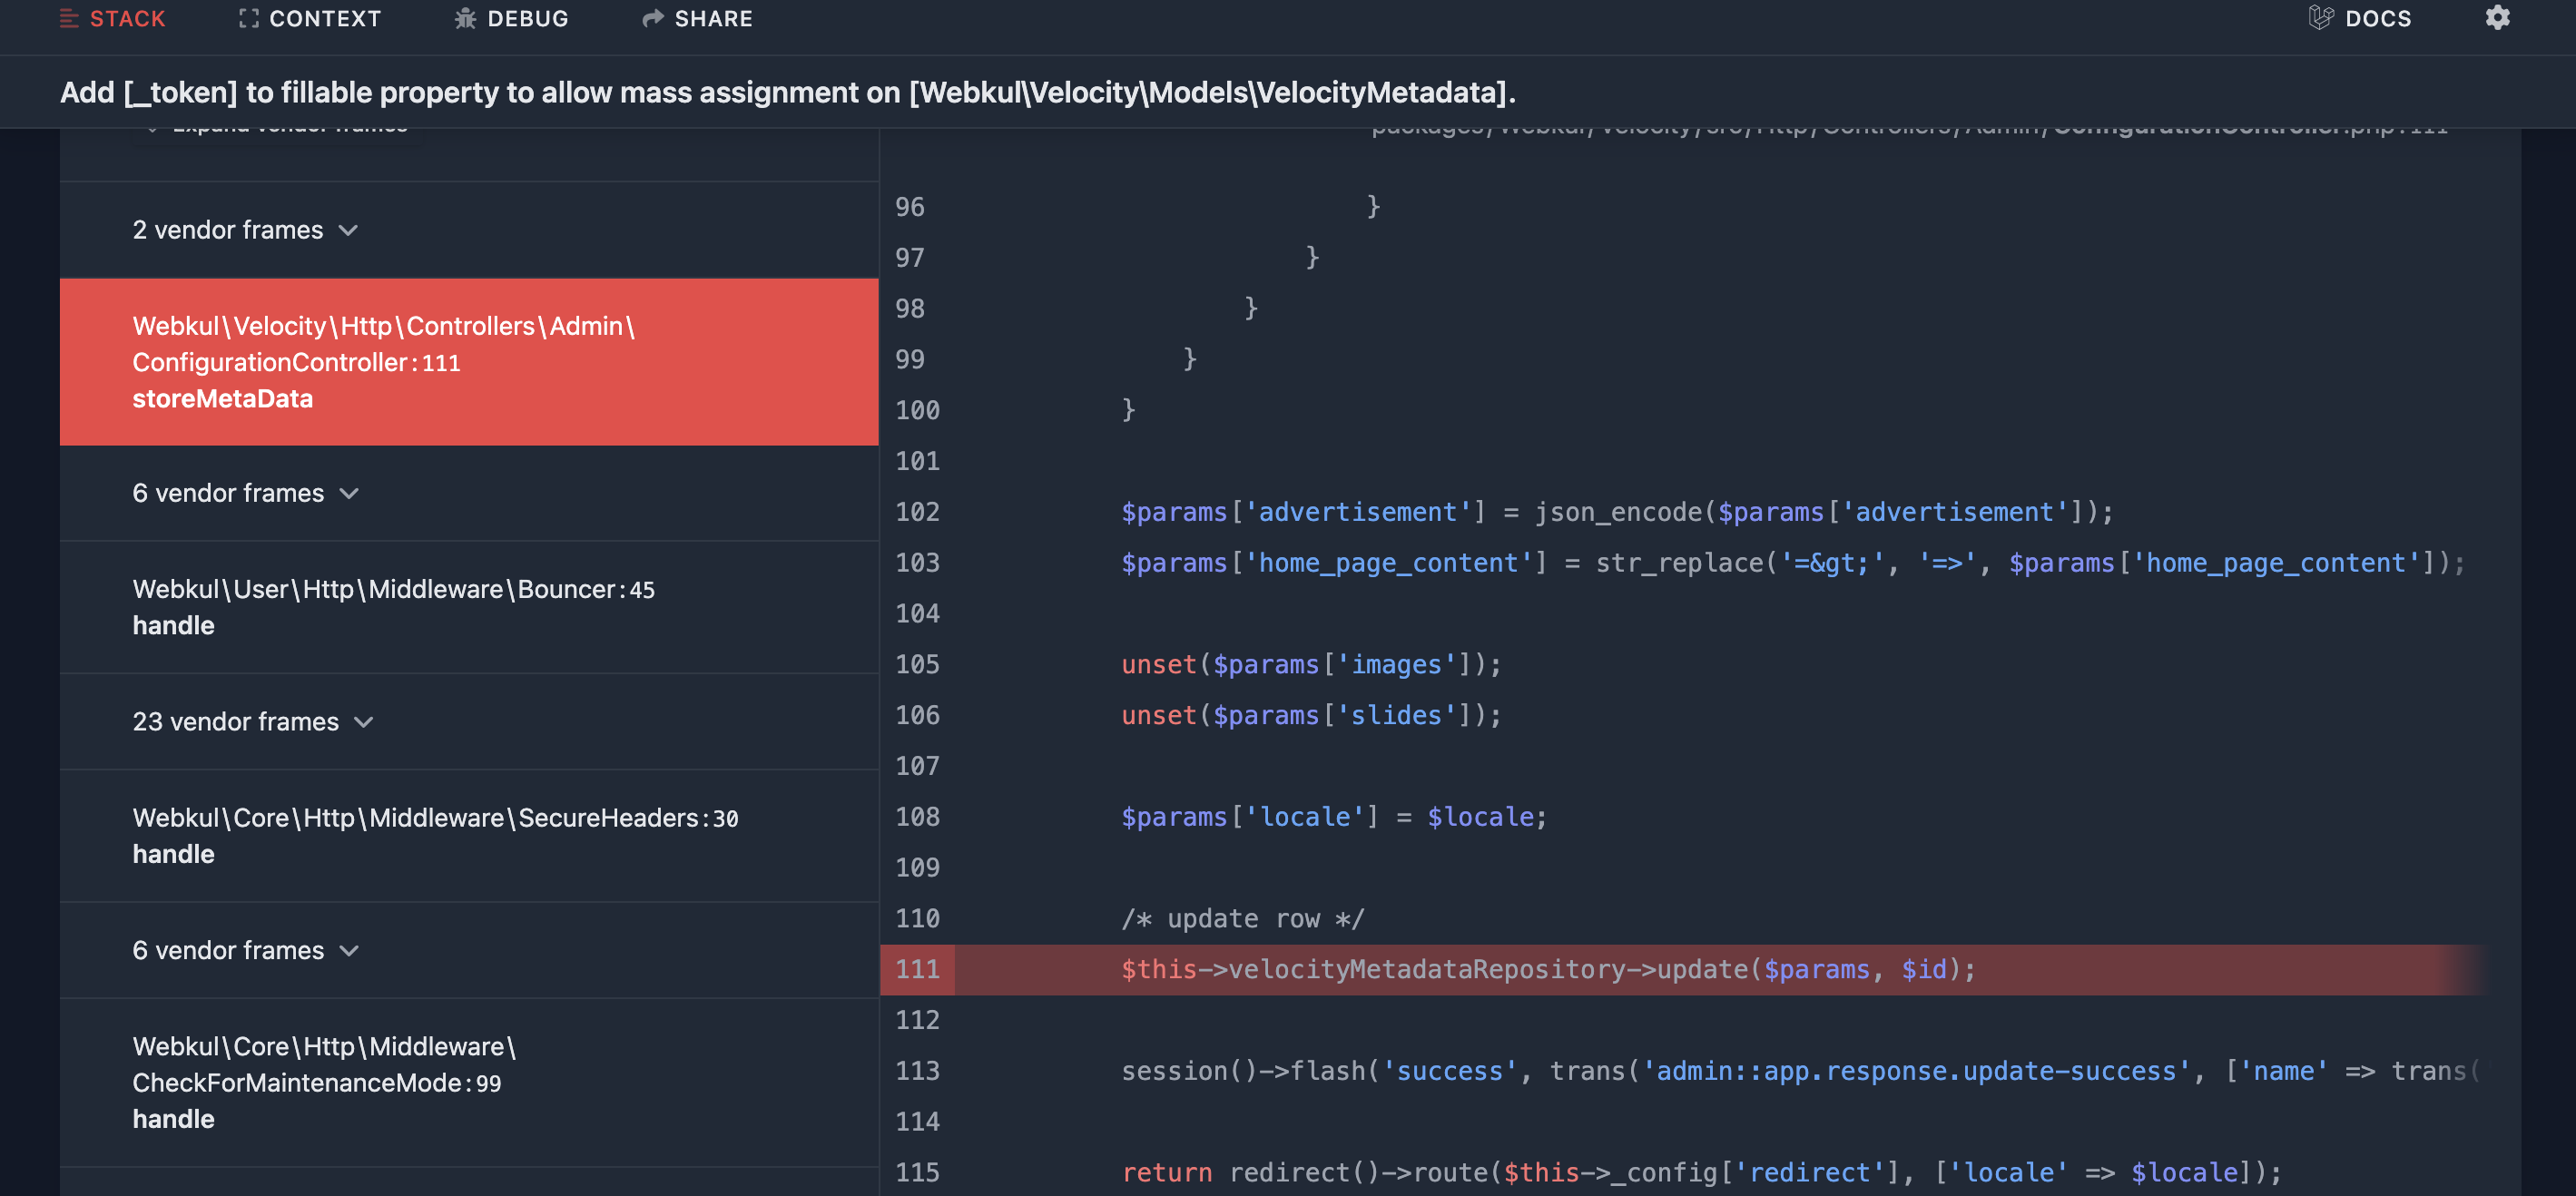This screenshot has width=2576, height=1196.
Task: Open settings via the gear icon
Action: (2497, 18)
